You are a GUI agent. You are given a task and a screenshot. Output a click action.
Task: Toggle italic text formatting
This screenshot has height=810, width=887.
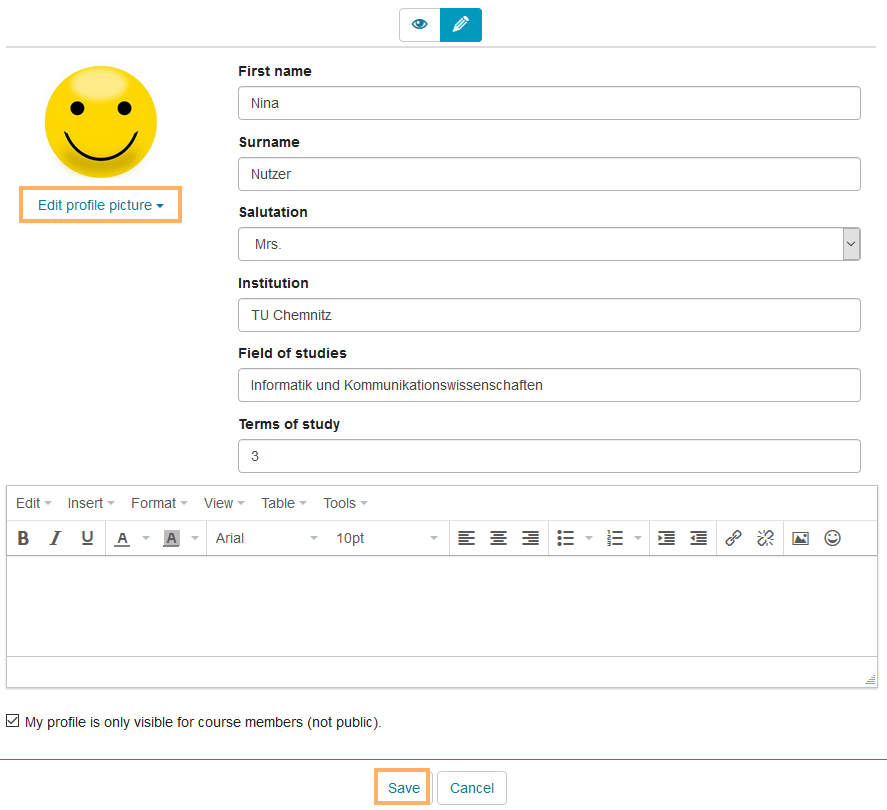pos(56,538)
